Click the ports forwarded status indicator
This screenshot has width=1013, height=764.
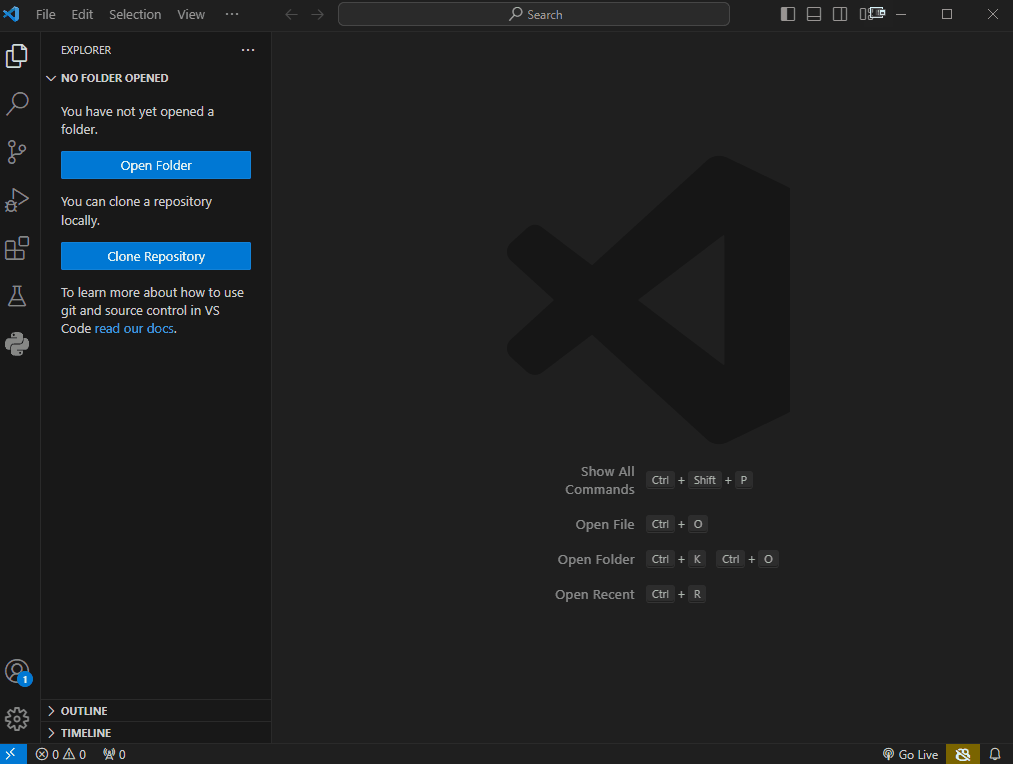[114, 754]
